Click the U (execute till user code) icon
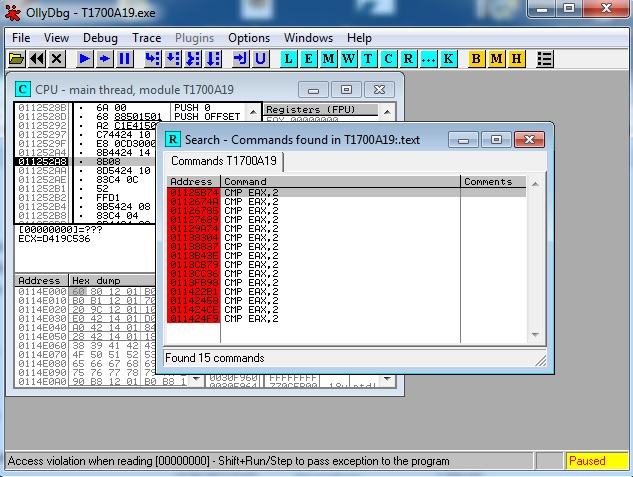 click(x=261, y=59)
